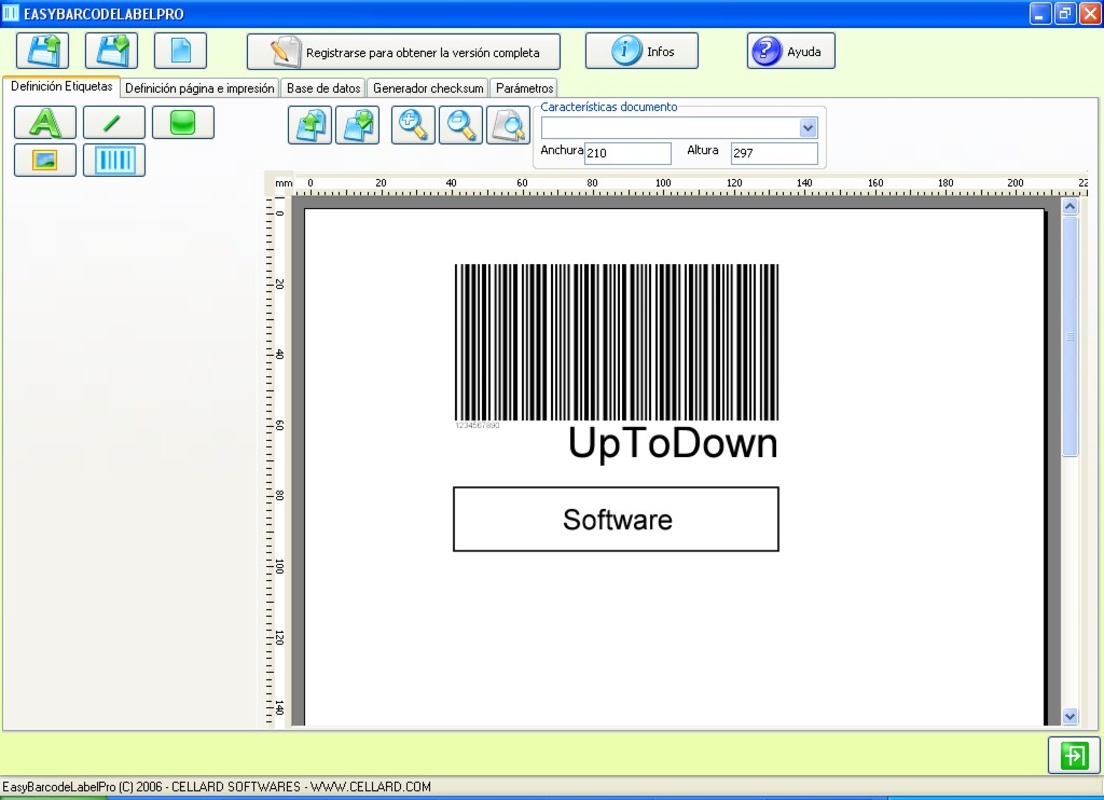This screenshot has width=1104, height=800.
Task: Minimize the EasyBarcodeLabelPro window
Action: pos(1040,13)
